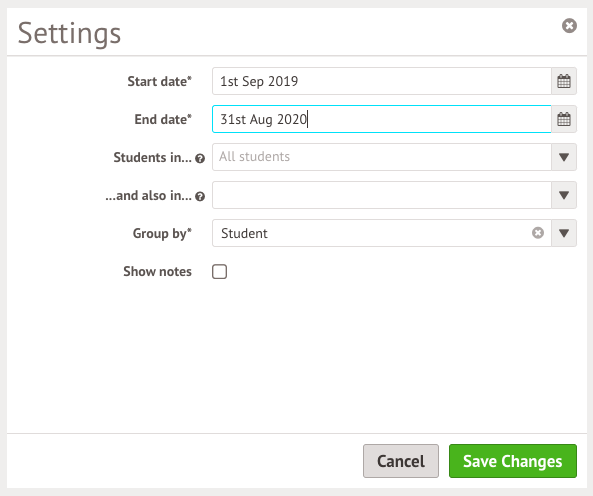Open the Start date calendar picker

tap(564, 81)
